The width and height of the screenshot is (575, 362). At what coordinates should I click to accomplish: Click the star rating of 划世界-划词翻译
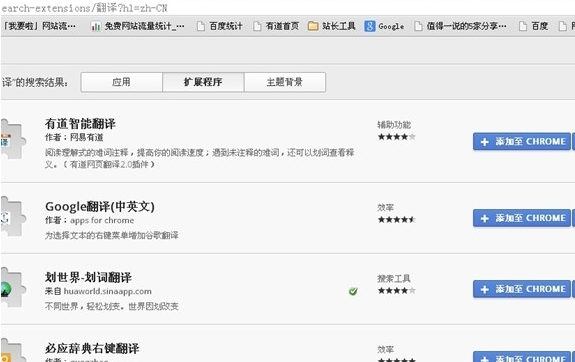pos(396,290)
